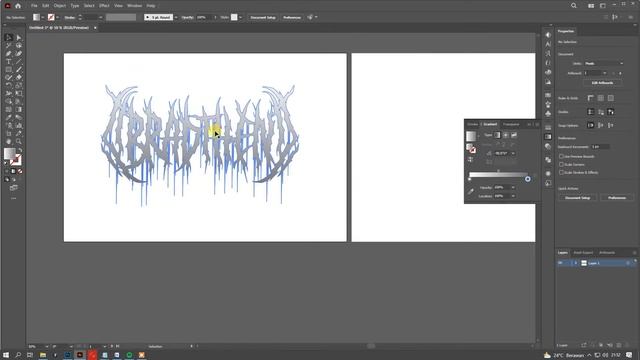Open gradient stop Location dropdown

tap(513, 196)
